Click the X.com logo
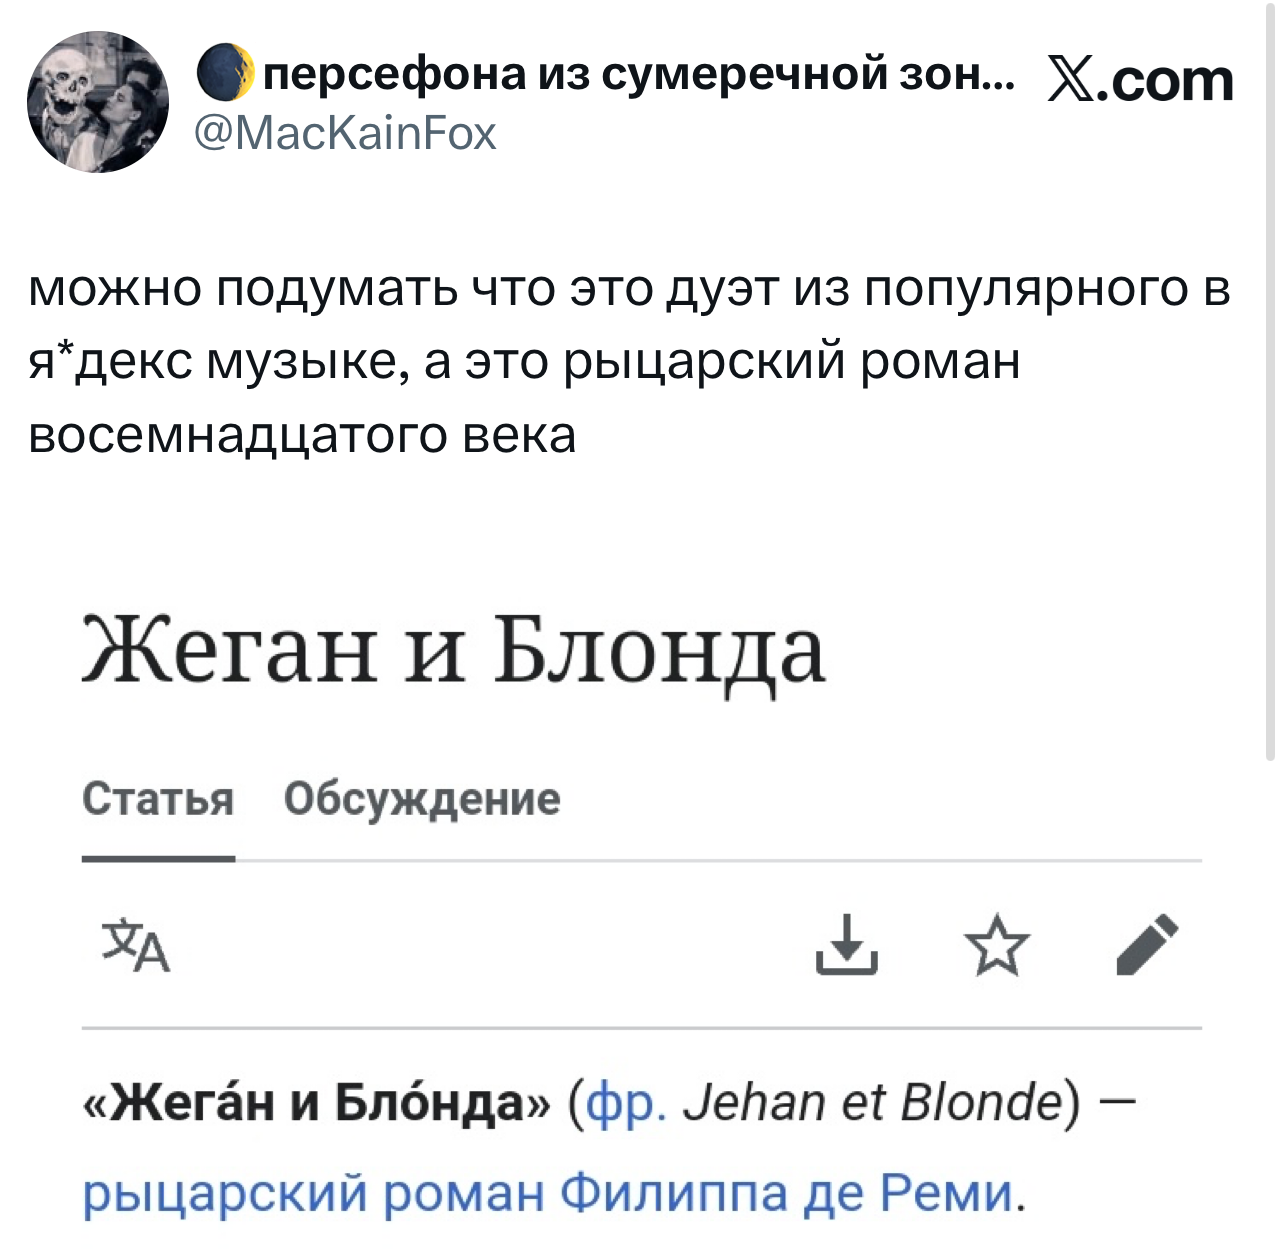The image size is (1284, 1260). [x=1139, y=80]
